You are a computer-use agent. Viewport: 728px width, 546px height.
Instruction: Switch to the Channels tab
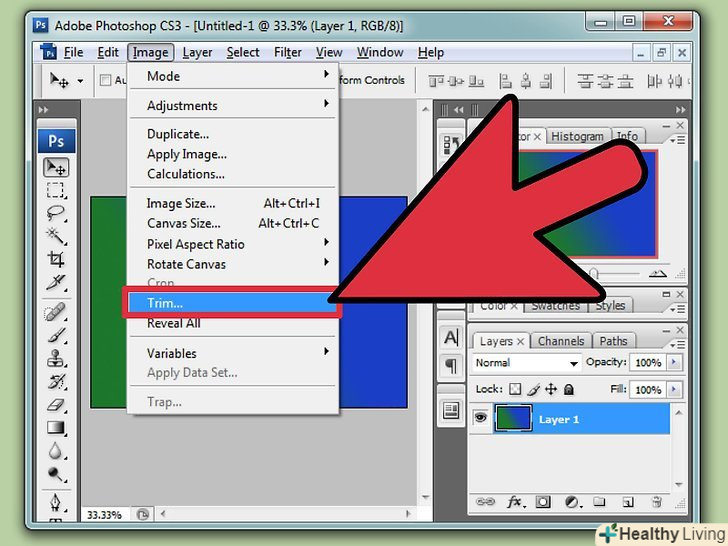point(561,341)
